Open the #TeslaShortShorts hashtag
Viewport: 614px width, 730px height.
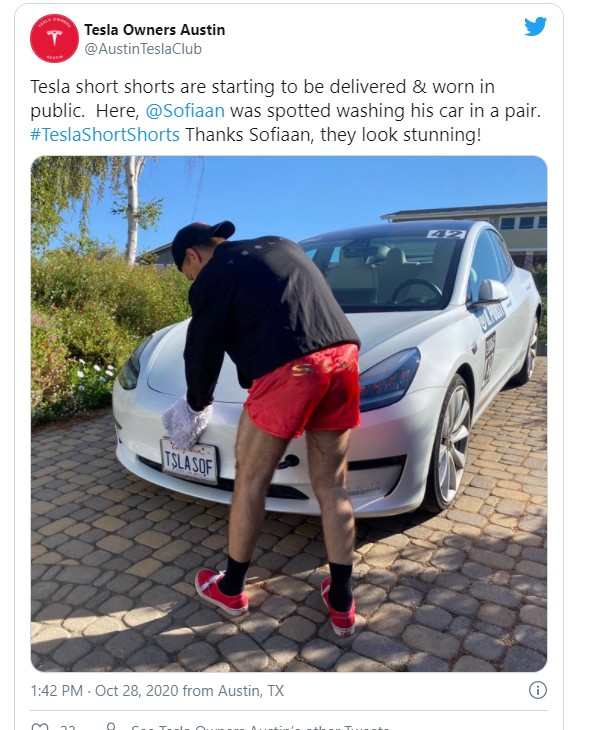[x=105, y=135]
